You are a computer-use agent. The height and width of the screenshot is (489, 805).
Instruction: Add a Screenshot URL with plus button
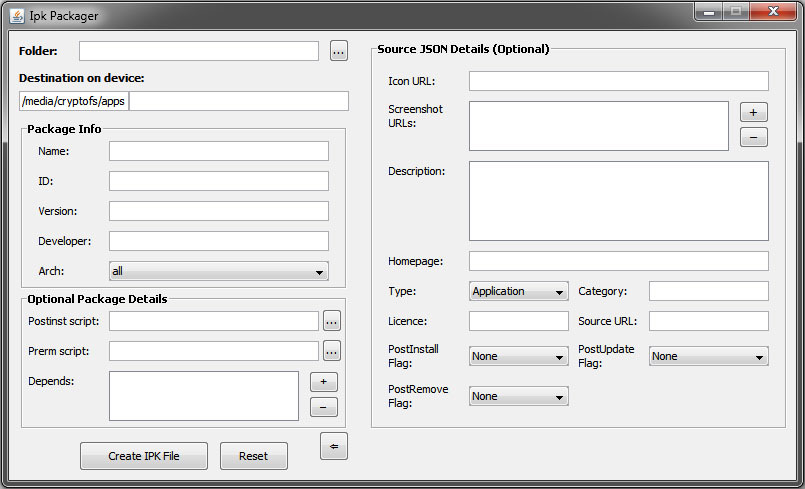pyautogui.click(x=753, y=112)
